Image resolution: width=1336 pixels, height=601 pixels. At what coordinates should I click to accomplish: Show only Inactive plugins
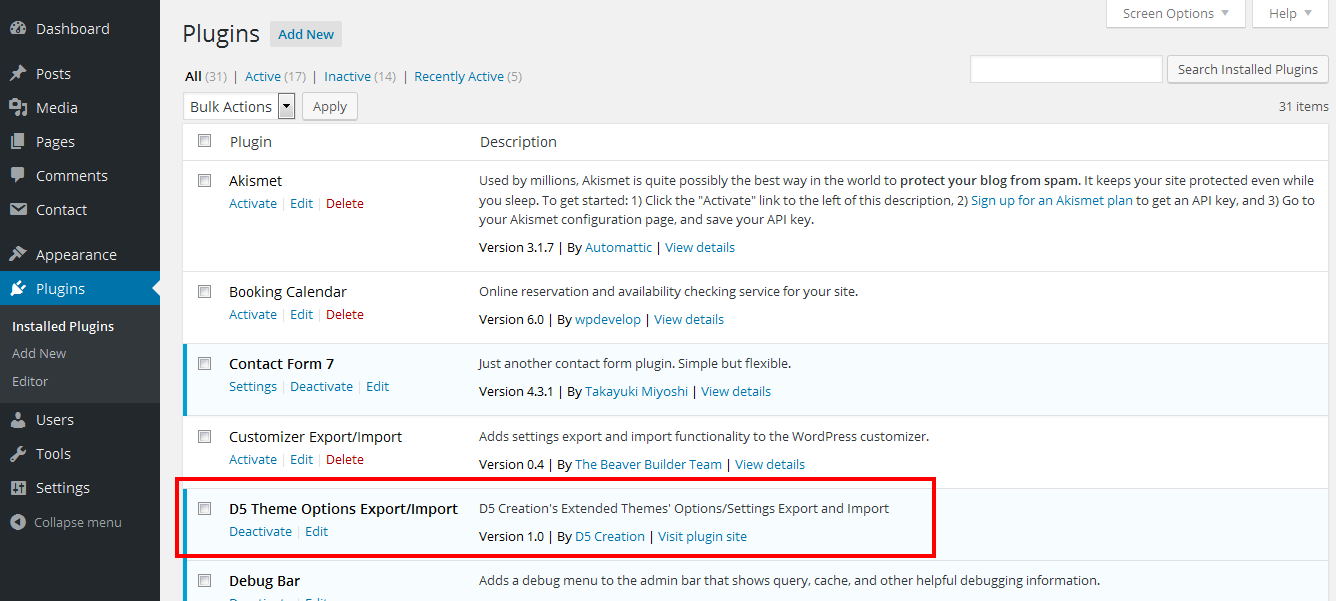(347, 76)
